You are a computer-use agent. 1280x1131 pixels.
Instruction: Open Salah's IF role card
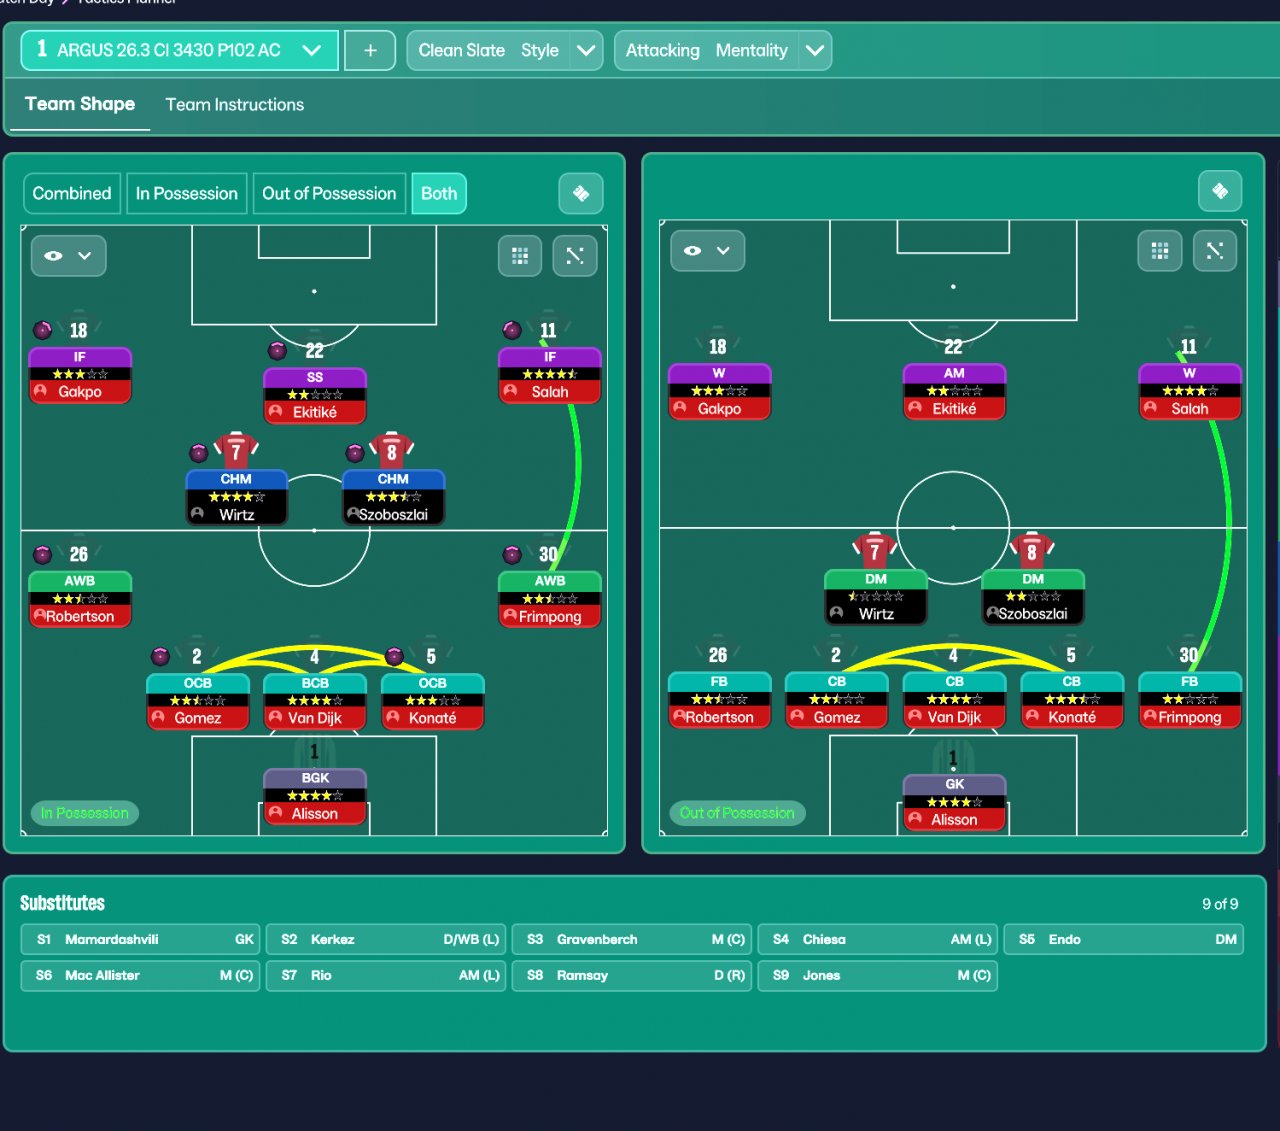coord(550,375)
